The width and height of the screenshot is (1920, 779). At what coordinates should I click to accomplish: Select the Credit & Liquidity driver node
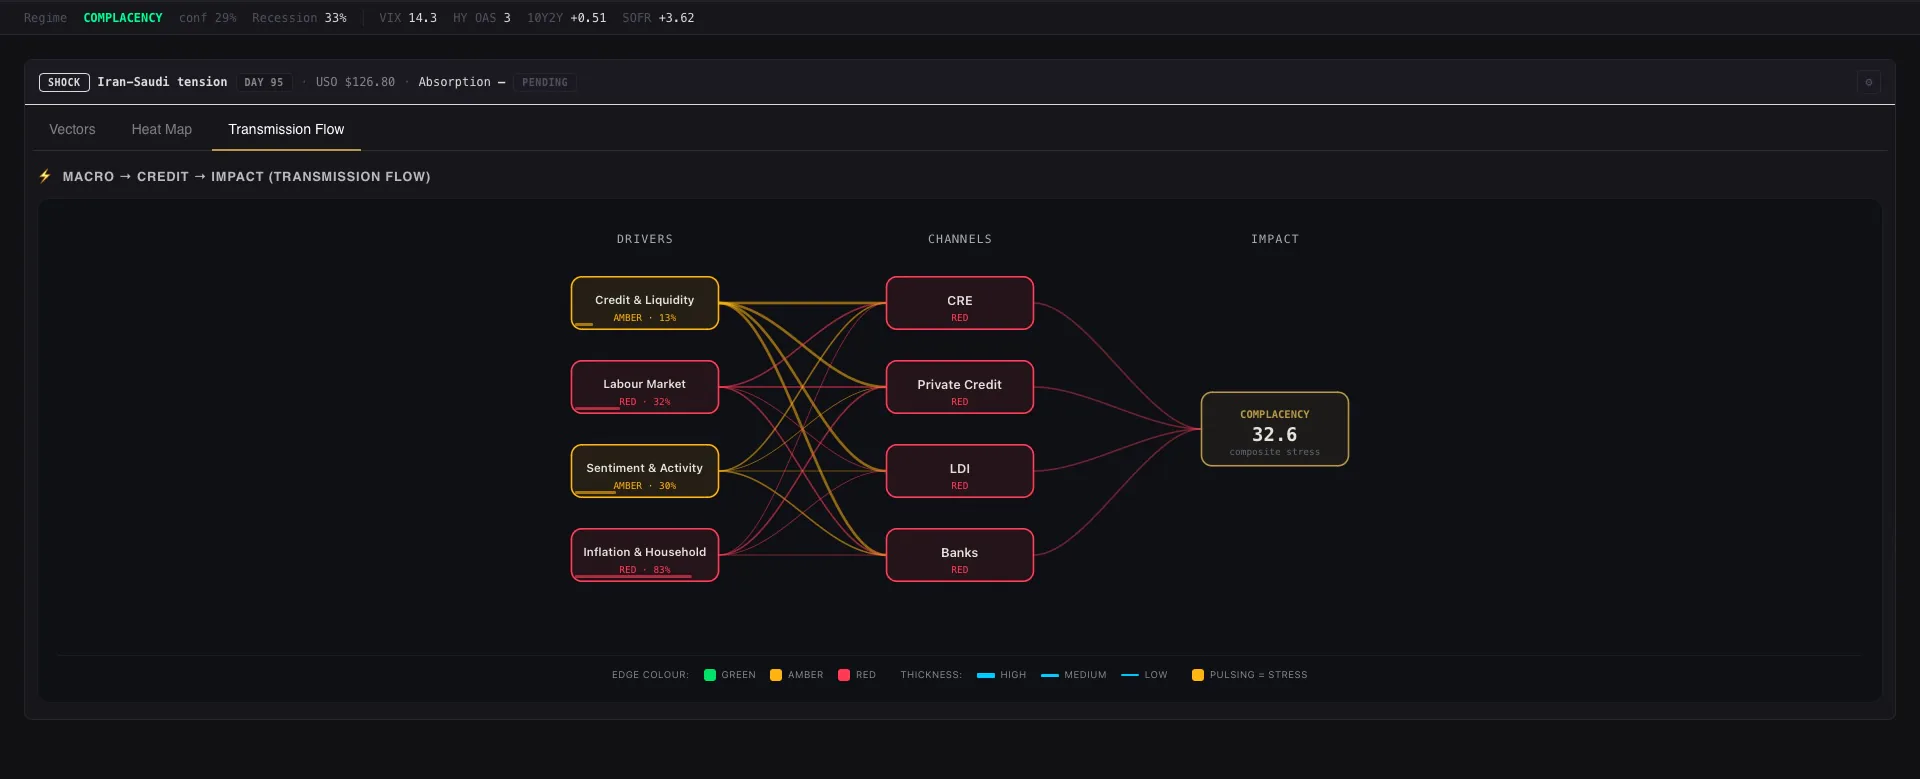(645, 303)
